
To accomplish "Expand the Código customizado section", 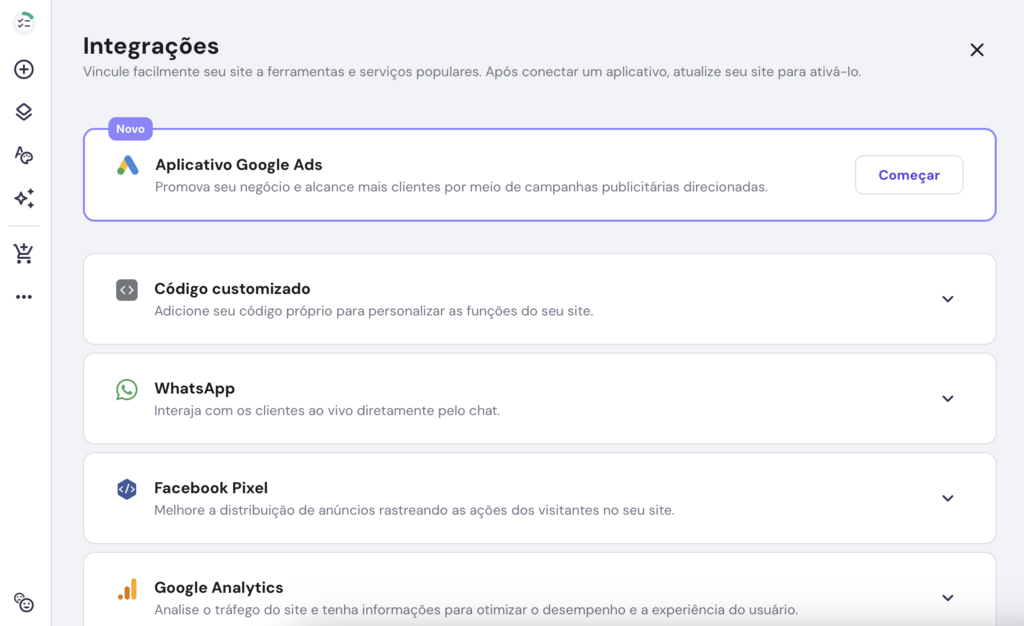I will click(x=947, y=298).
